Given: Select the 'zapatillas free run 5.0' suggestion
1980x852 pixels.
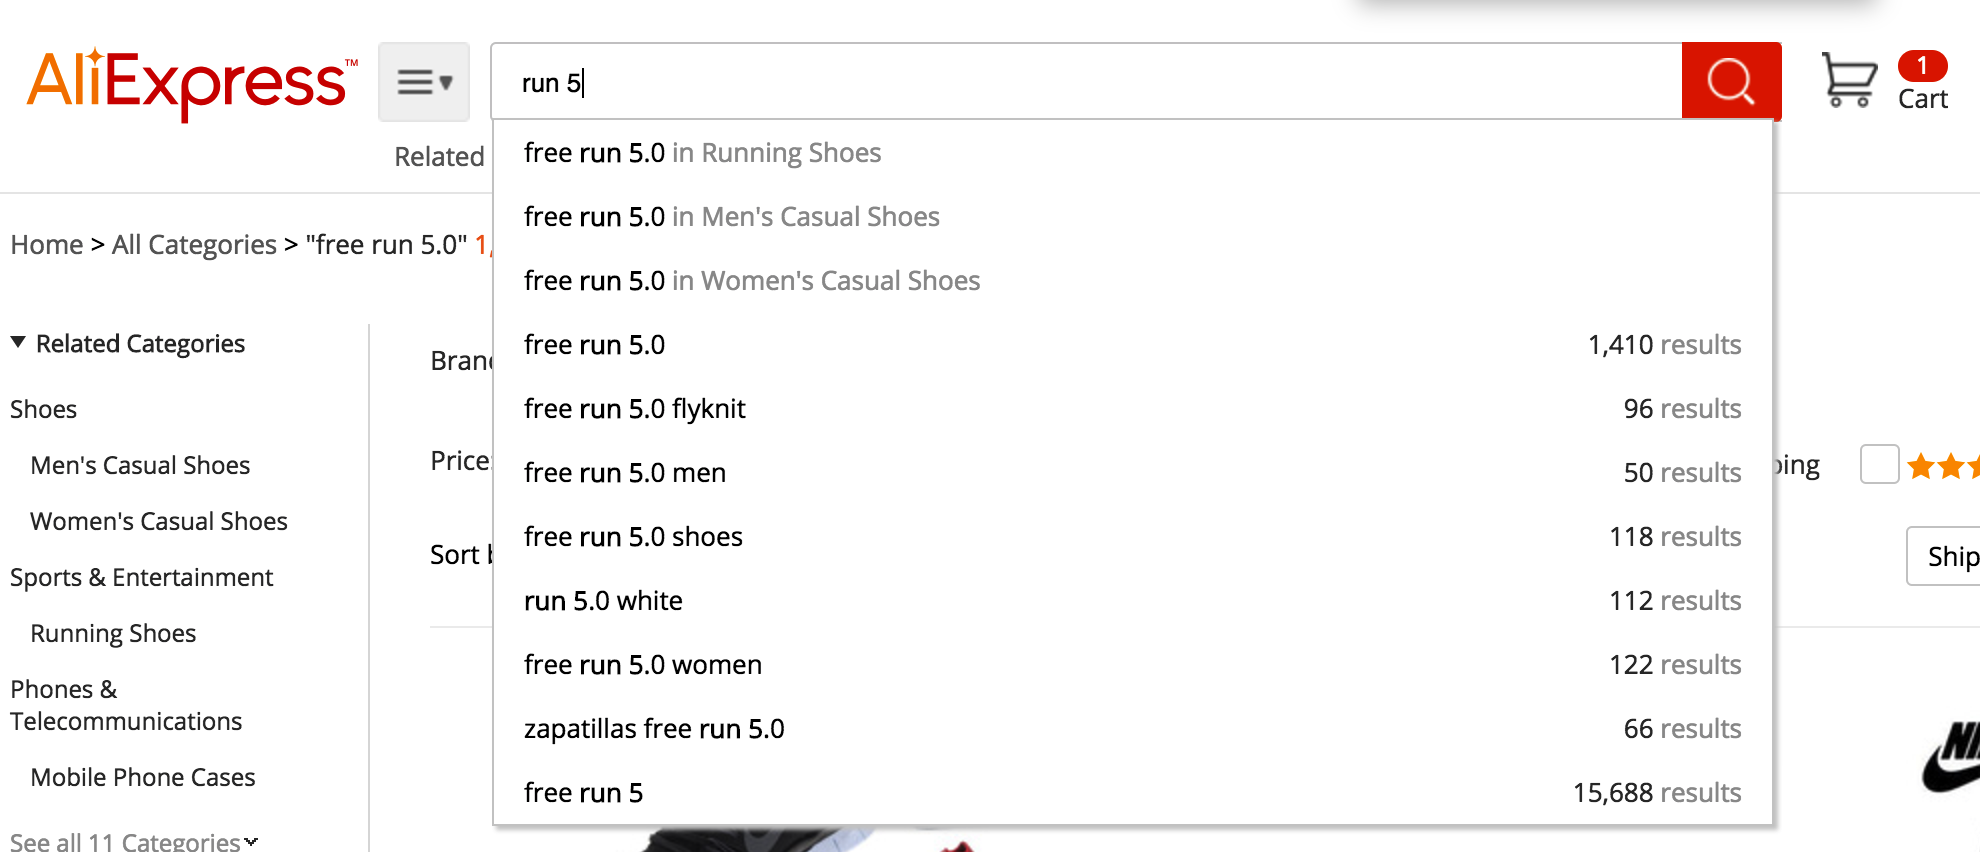Looking at the screenshot, I should 1133,729.
